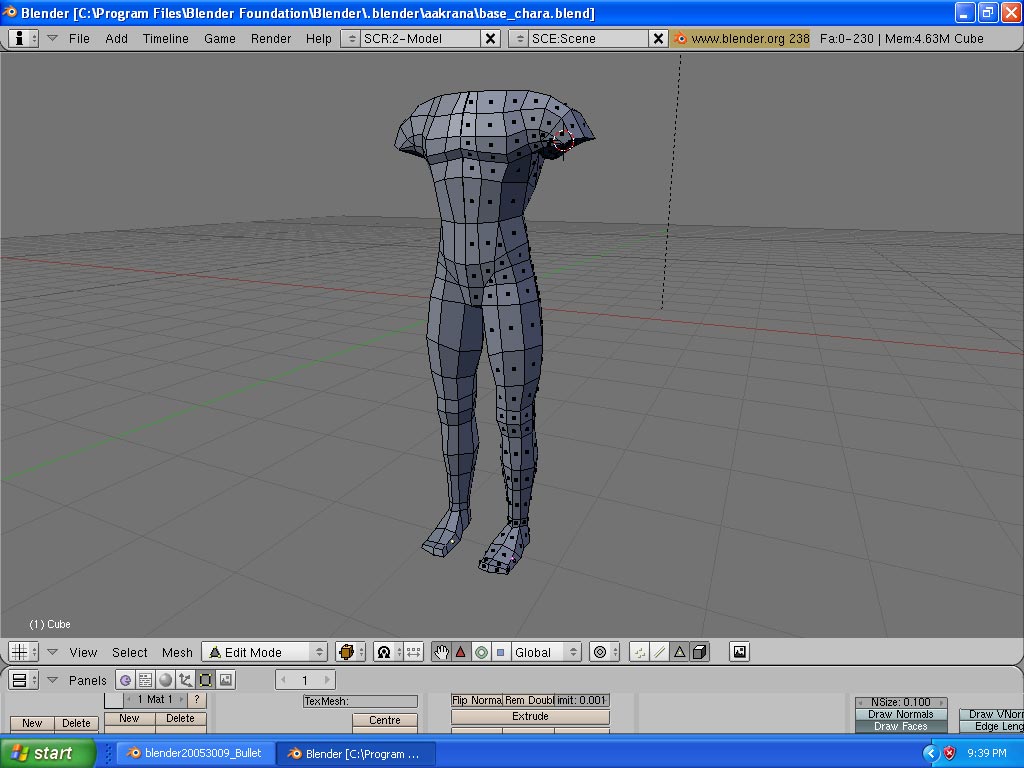1024x768 pixels.
Task: Switch to blender20053009_Bullet taskbar window
Action: coord(195,753)
